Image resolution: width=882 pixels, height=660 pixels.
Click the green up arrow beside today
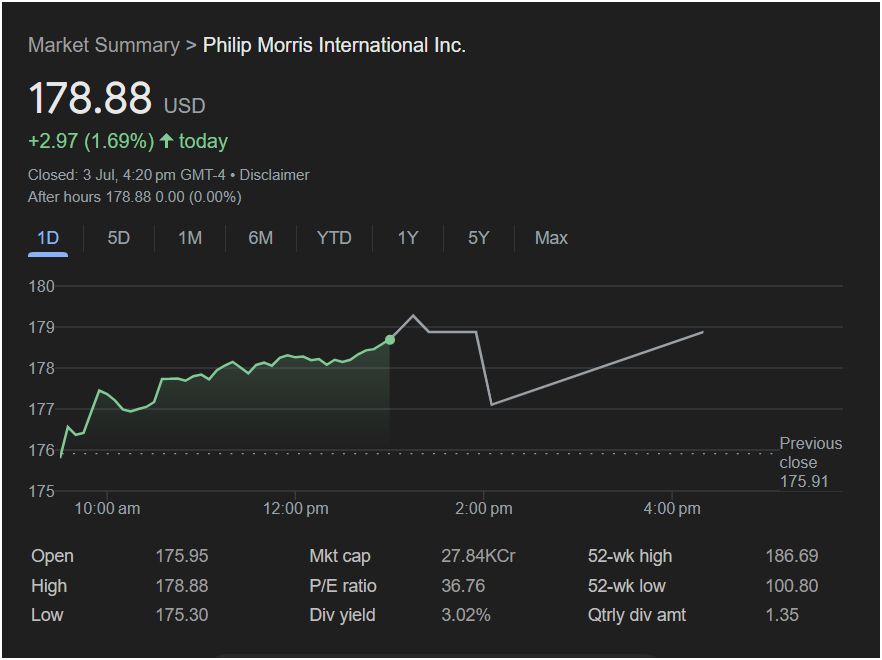[x=166, y=141]
